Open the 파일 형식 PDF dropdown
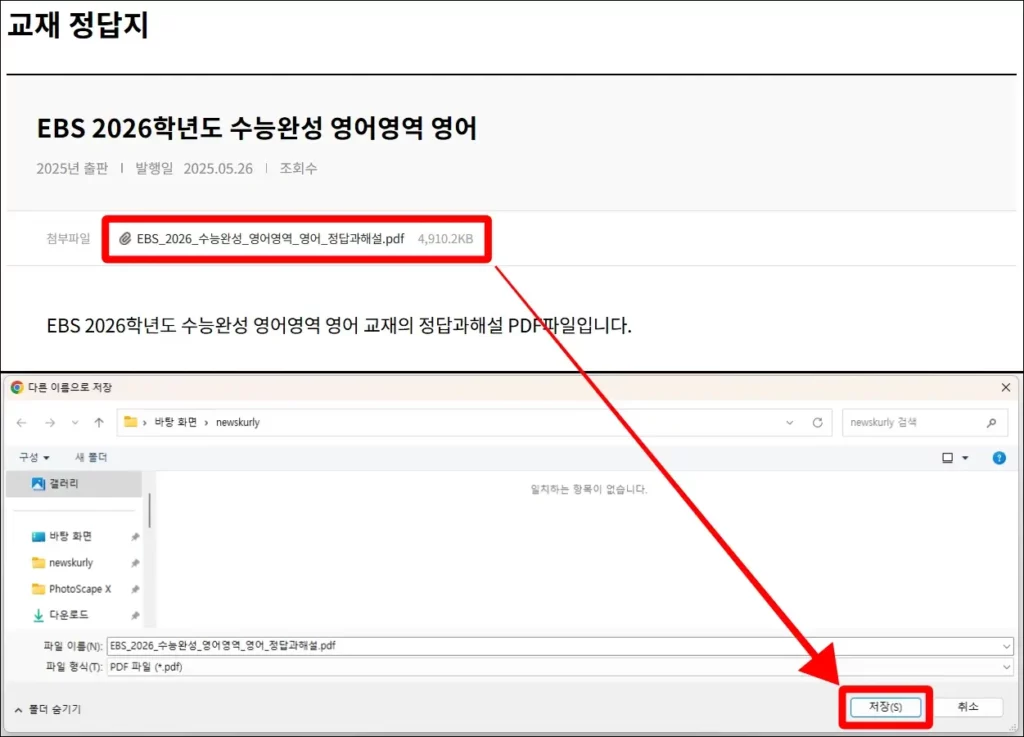Image resolution: width=1024 pixels, height=737 pixels. click(560, 666)
